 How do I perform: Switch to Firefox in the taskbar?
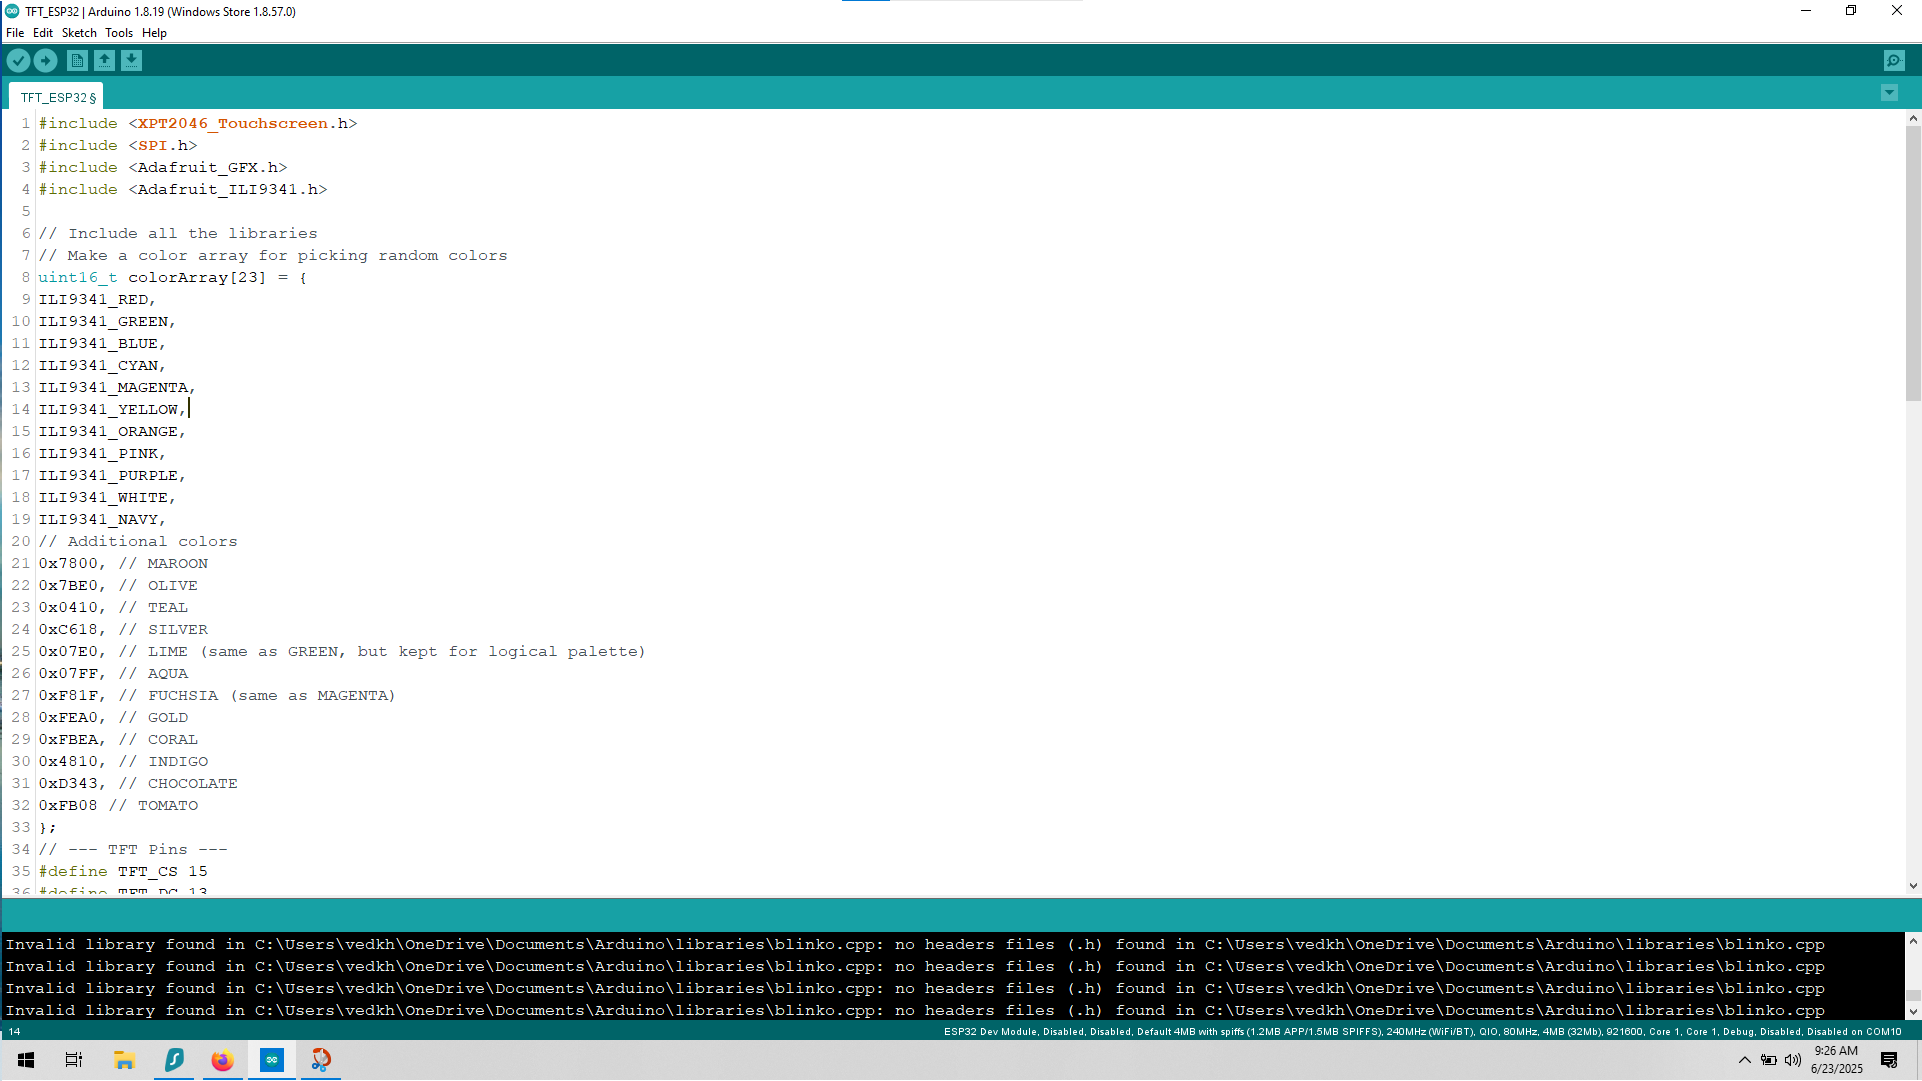point(222,1060)
